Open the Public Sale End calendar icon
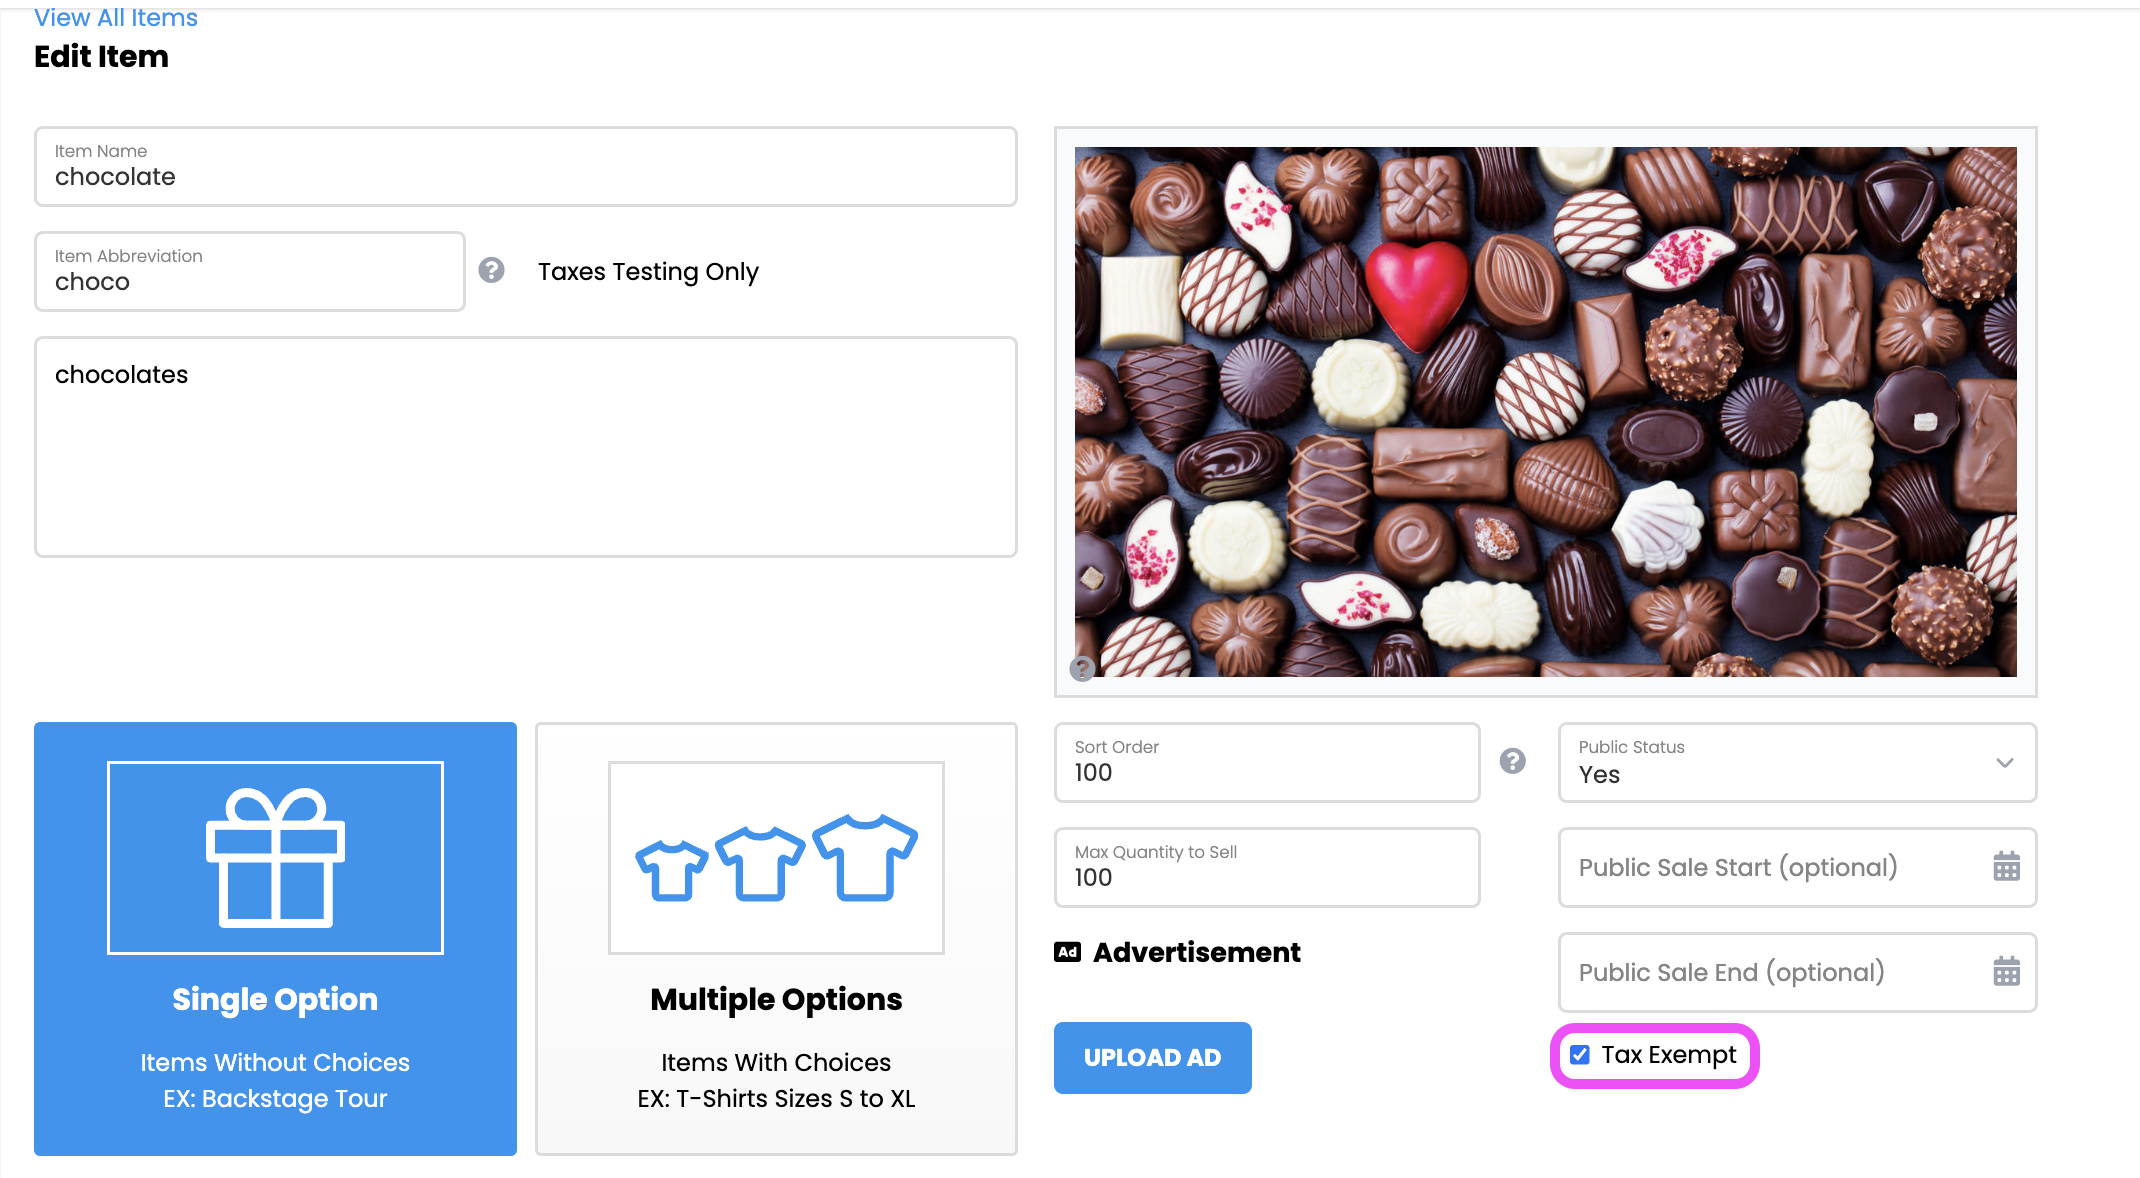The width and height of the screenshot is (2140, 1178). click(2006, 971)
